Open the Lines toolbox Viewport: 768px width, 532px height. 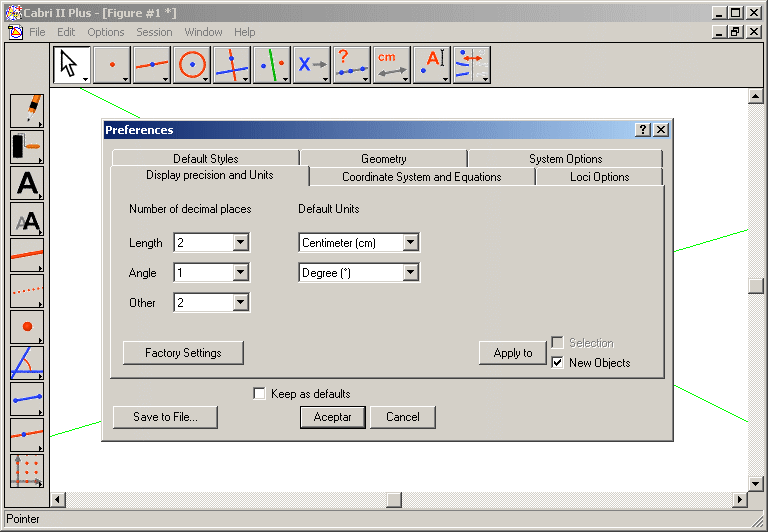152,65
